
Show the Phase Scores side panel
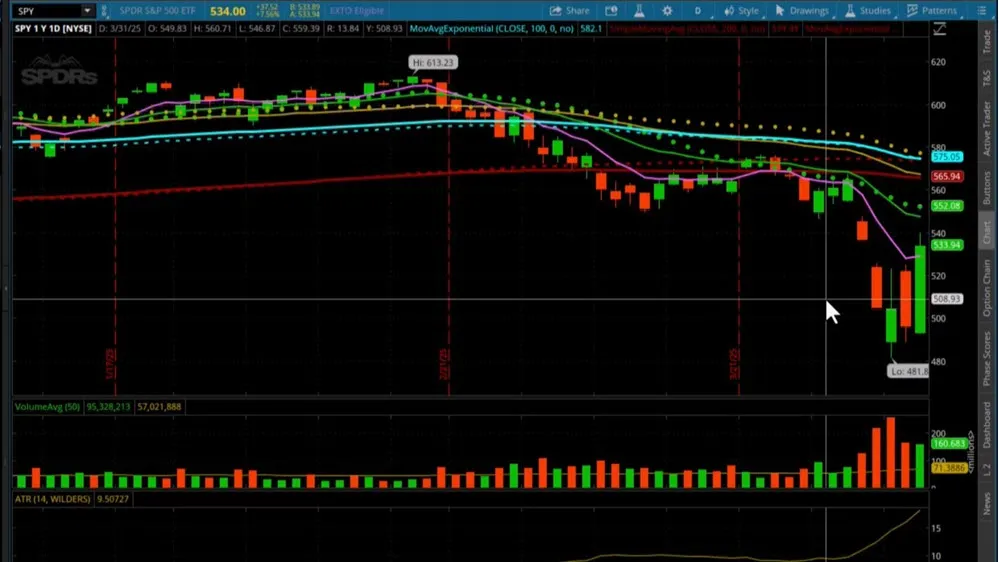(x=987, y=359)
